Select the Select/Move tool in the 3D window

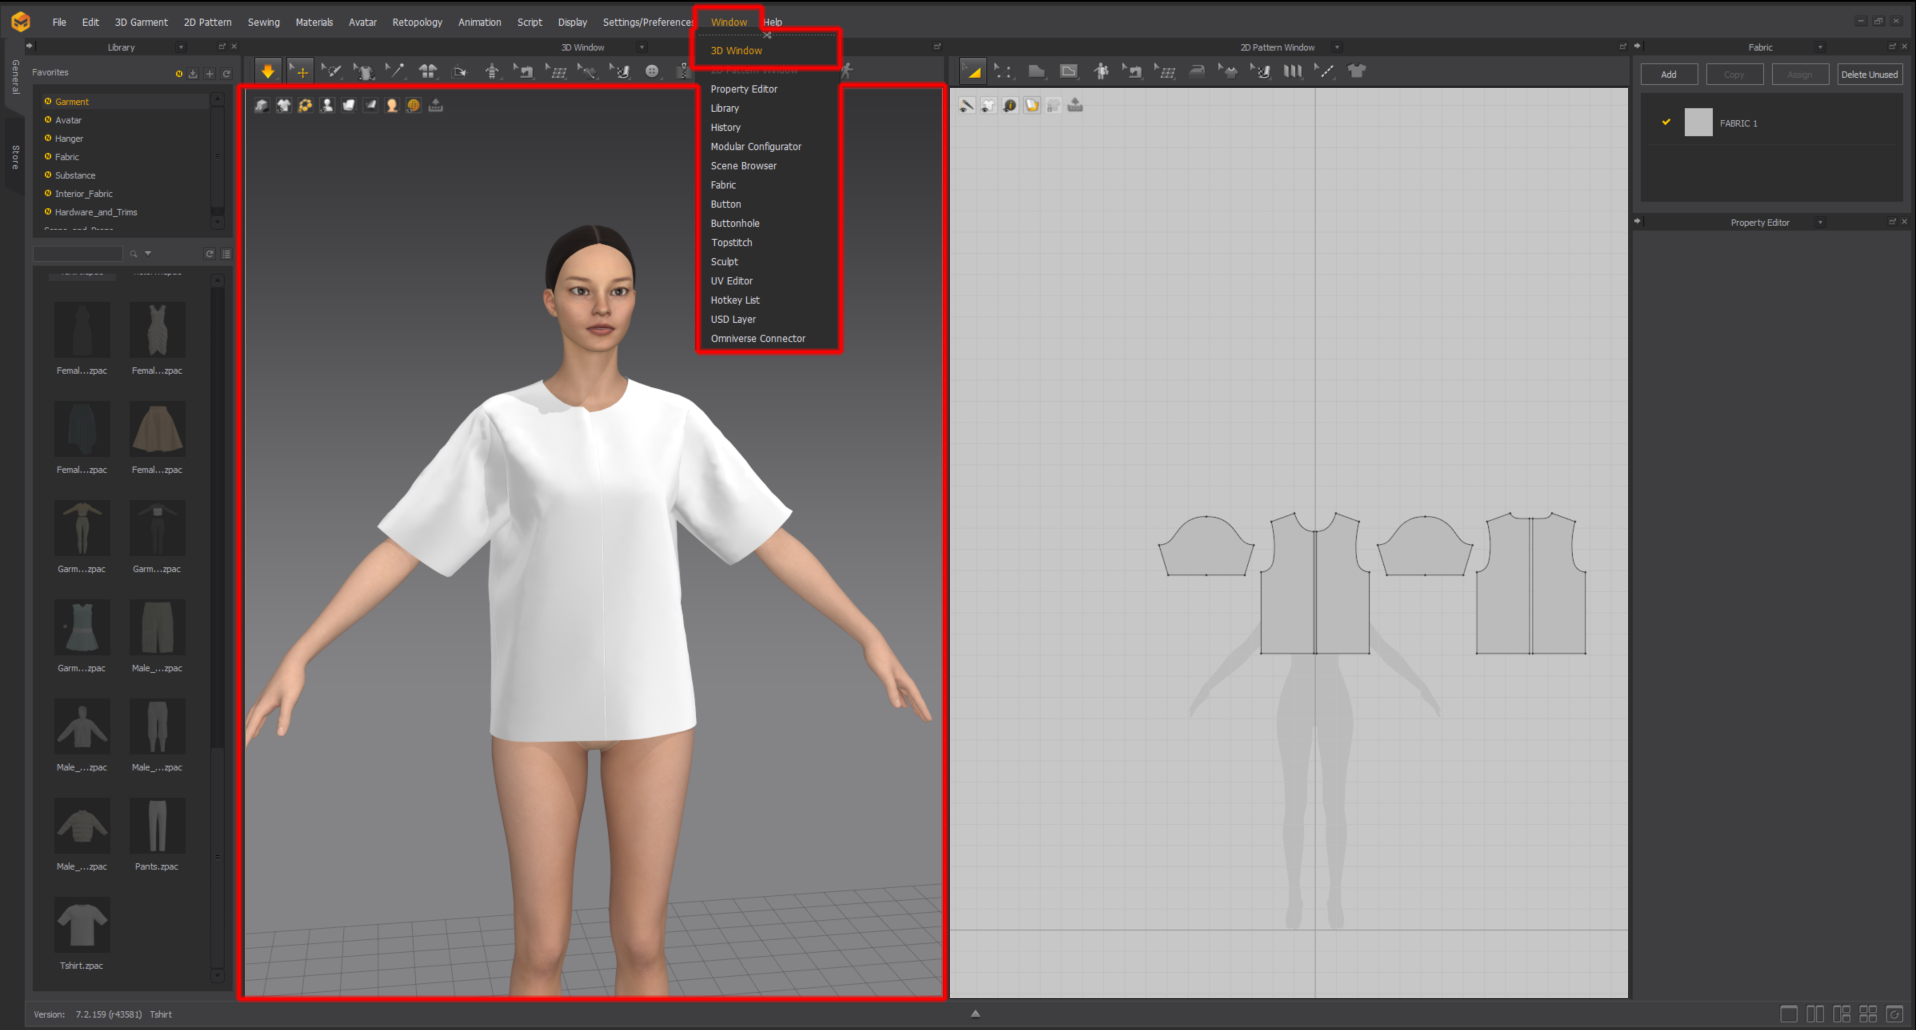(301, 71)
